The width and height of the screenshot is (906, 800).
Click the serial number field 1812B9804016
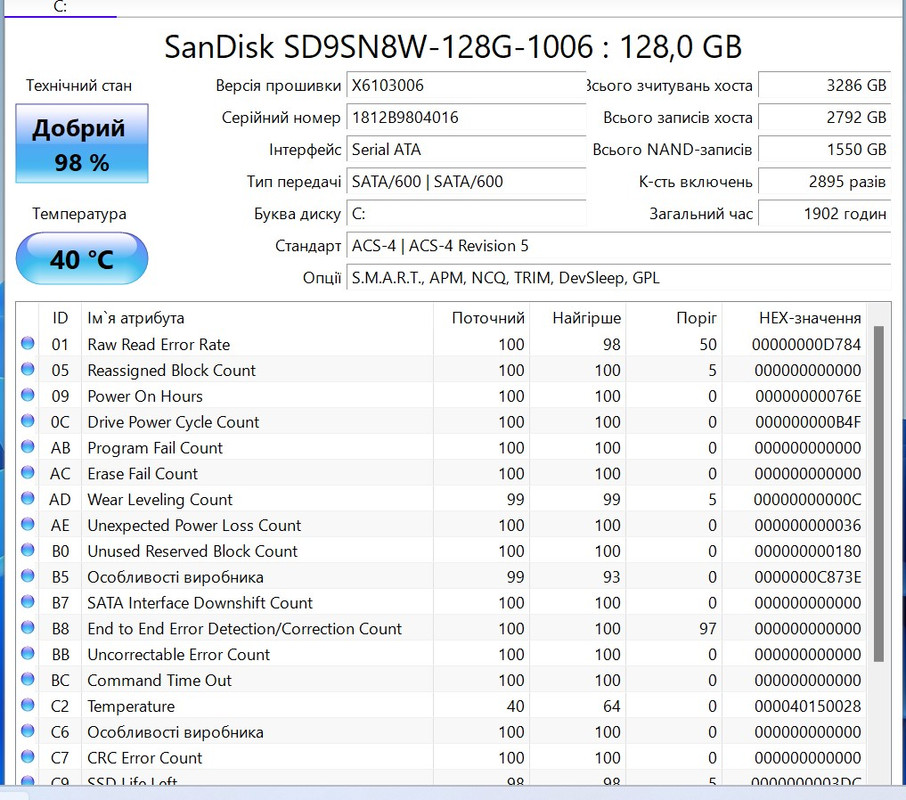[466, 118]
